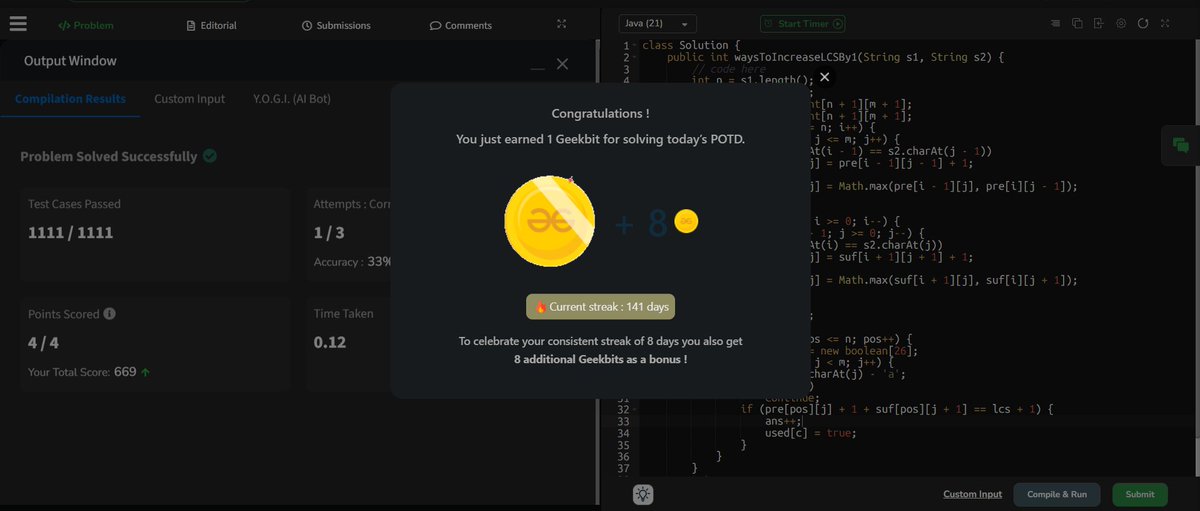1200x511 pixels.
Task: Fold the method at line 2 gutter arrow
Action: point(635,58)
